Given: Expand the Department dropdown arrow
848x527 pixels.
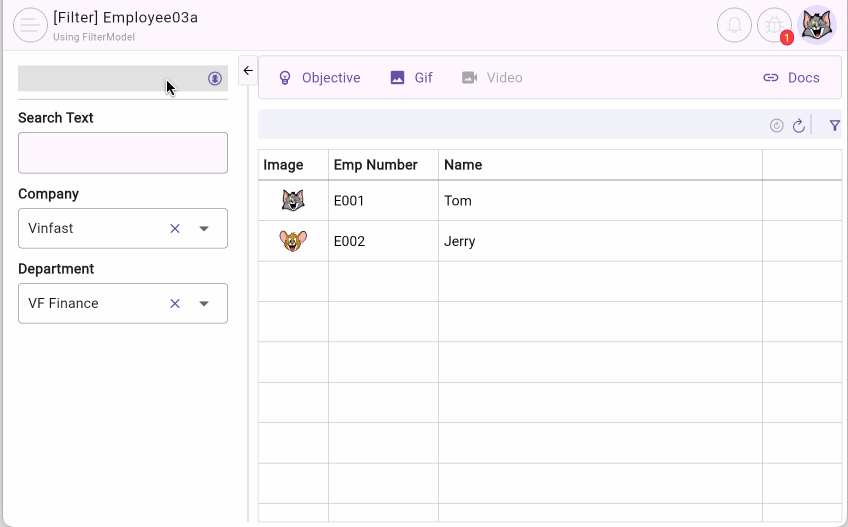Looking at the screenshot, I should point(204,303).
